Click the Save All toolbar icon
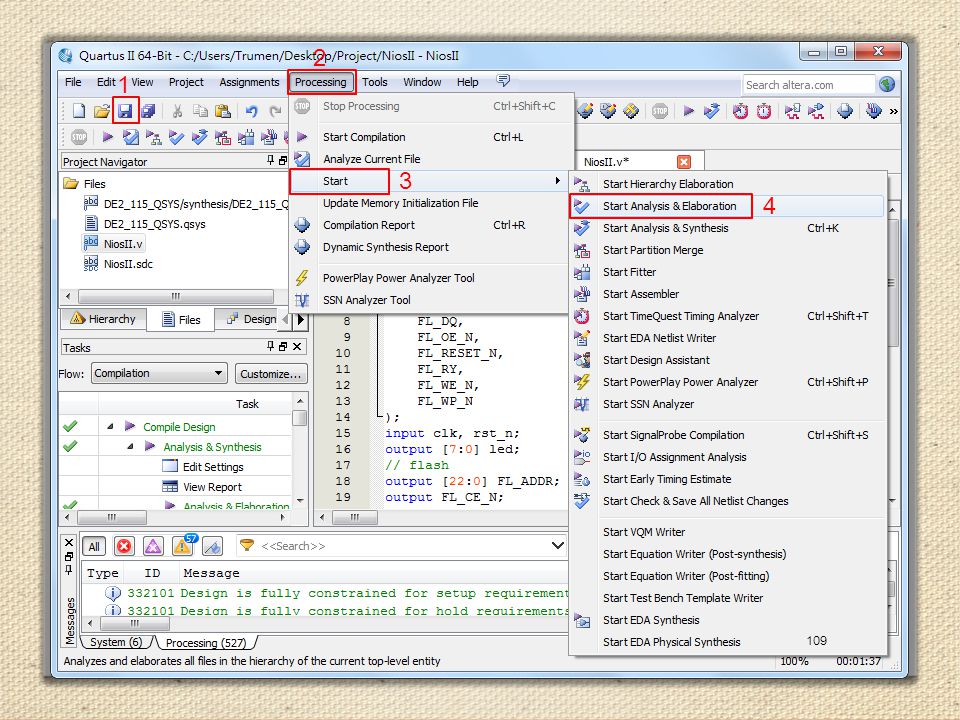Image resolution: width=960 pixels, height=720 pixels. pos(148,111)
